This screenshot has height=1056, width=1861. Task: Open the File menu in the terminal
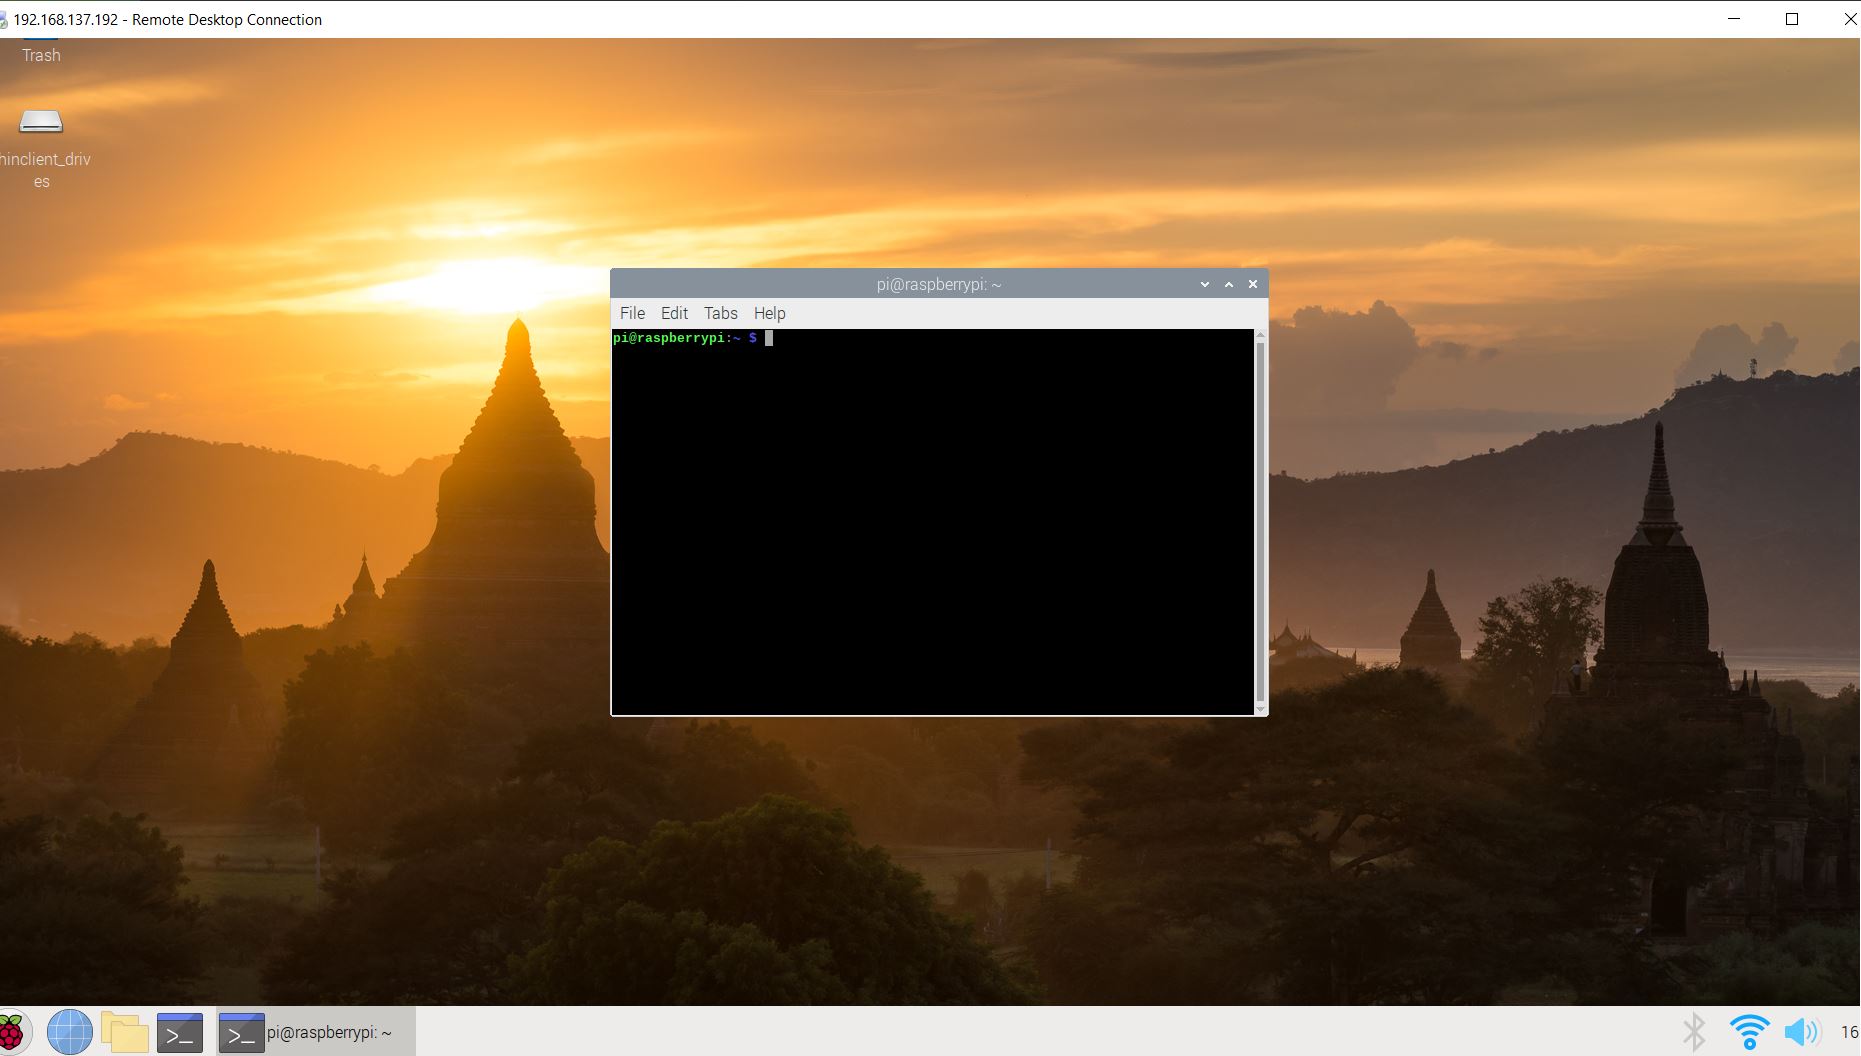[632, 313]
